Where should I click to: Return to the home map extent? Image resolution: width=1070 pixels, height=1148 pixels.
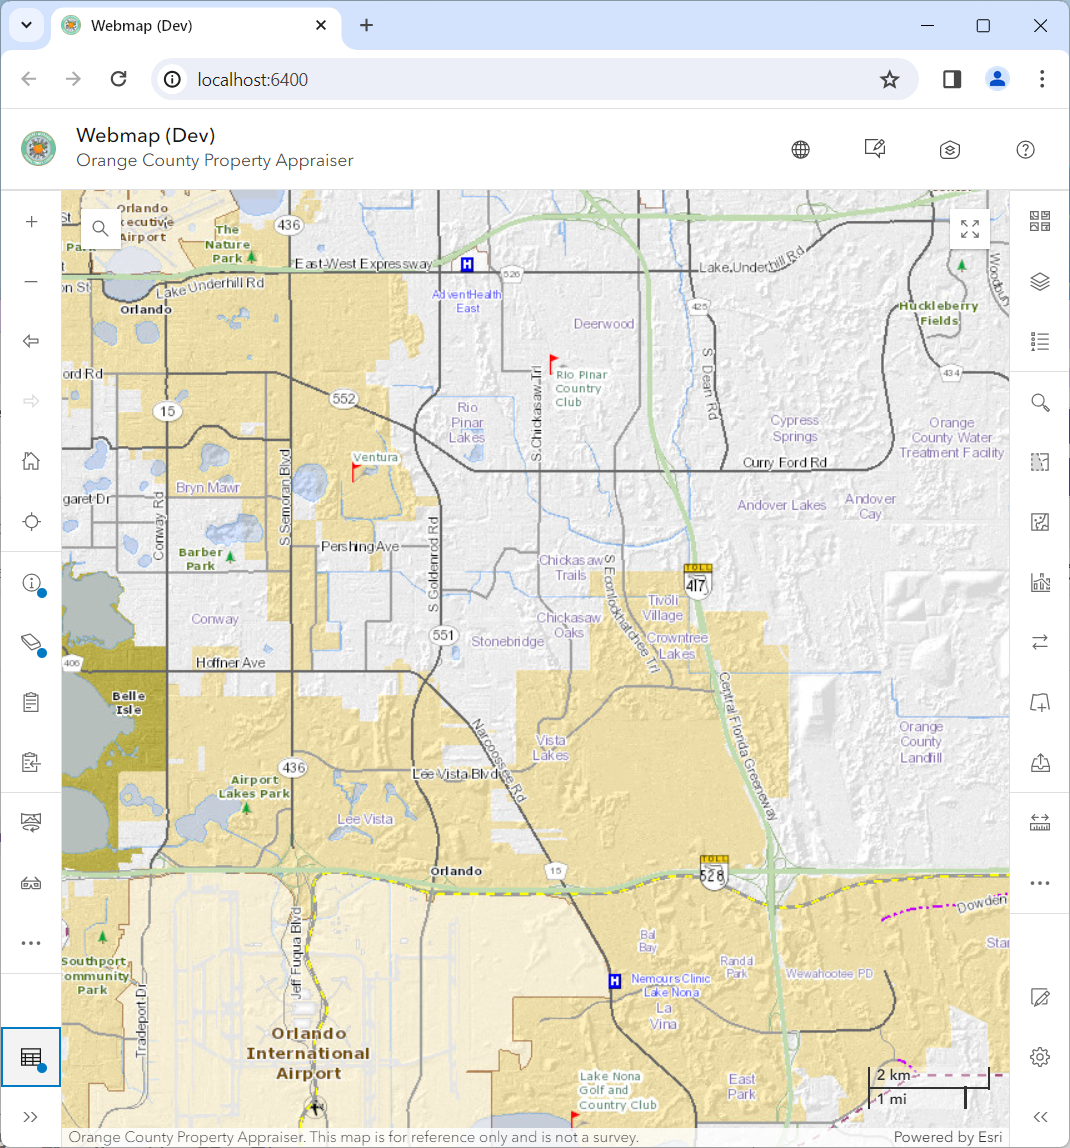coord(31,461)
